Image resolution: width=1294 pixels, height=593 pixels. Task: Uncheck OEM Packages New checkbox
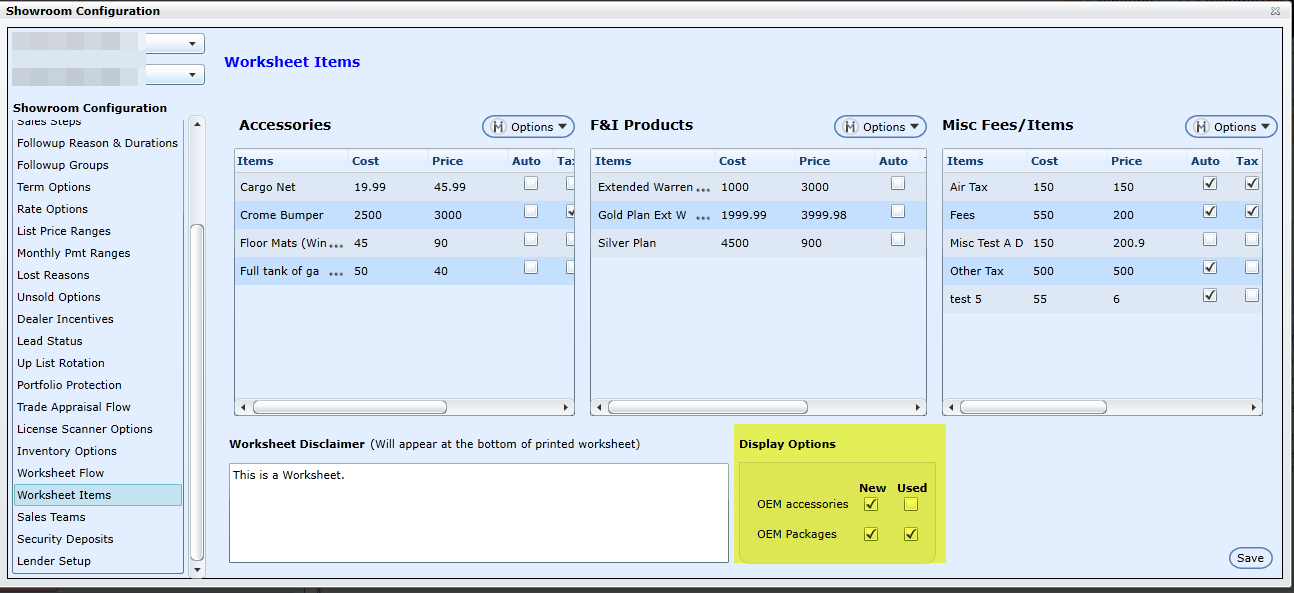871,534
